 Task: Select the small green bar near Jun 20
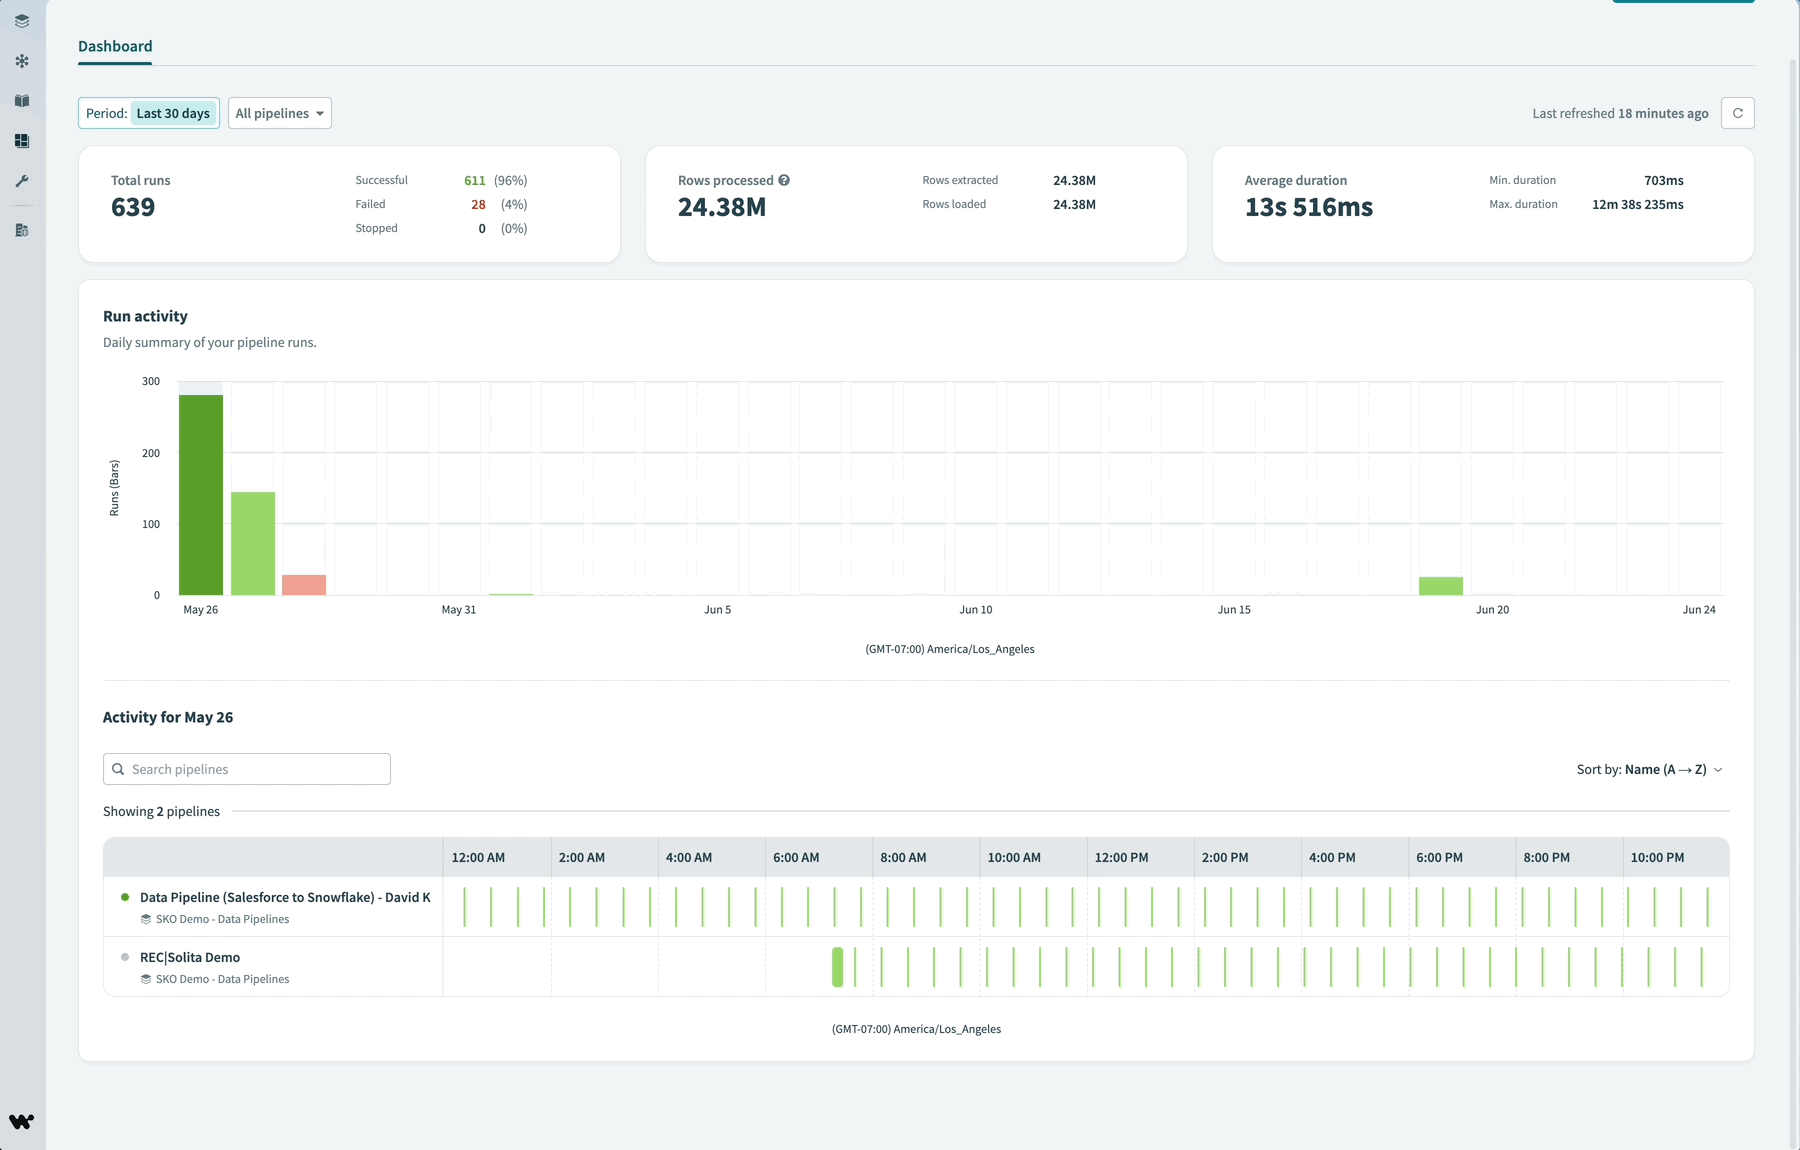click(1440, 586)
